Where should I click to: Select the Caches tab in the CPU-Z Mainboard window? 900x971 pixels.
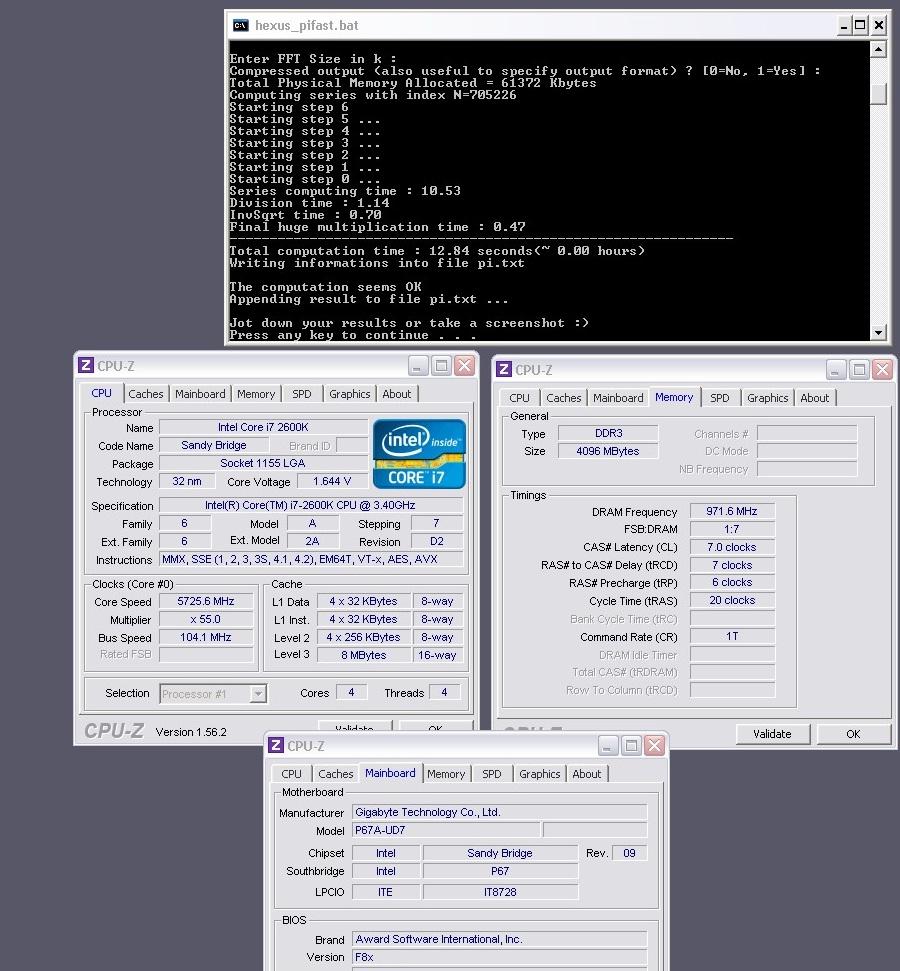336,773
